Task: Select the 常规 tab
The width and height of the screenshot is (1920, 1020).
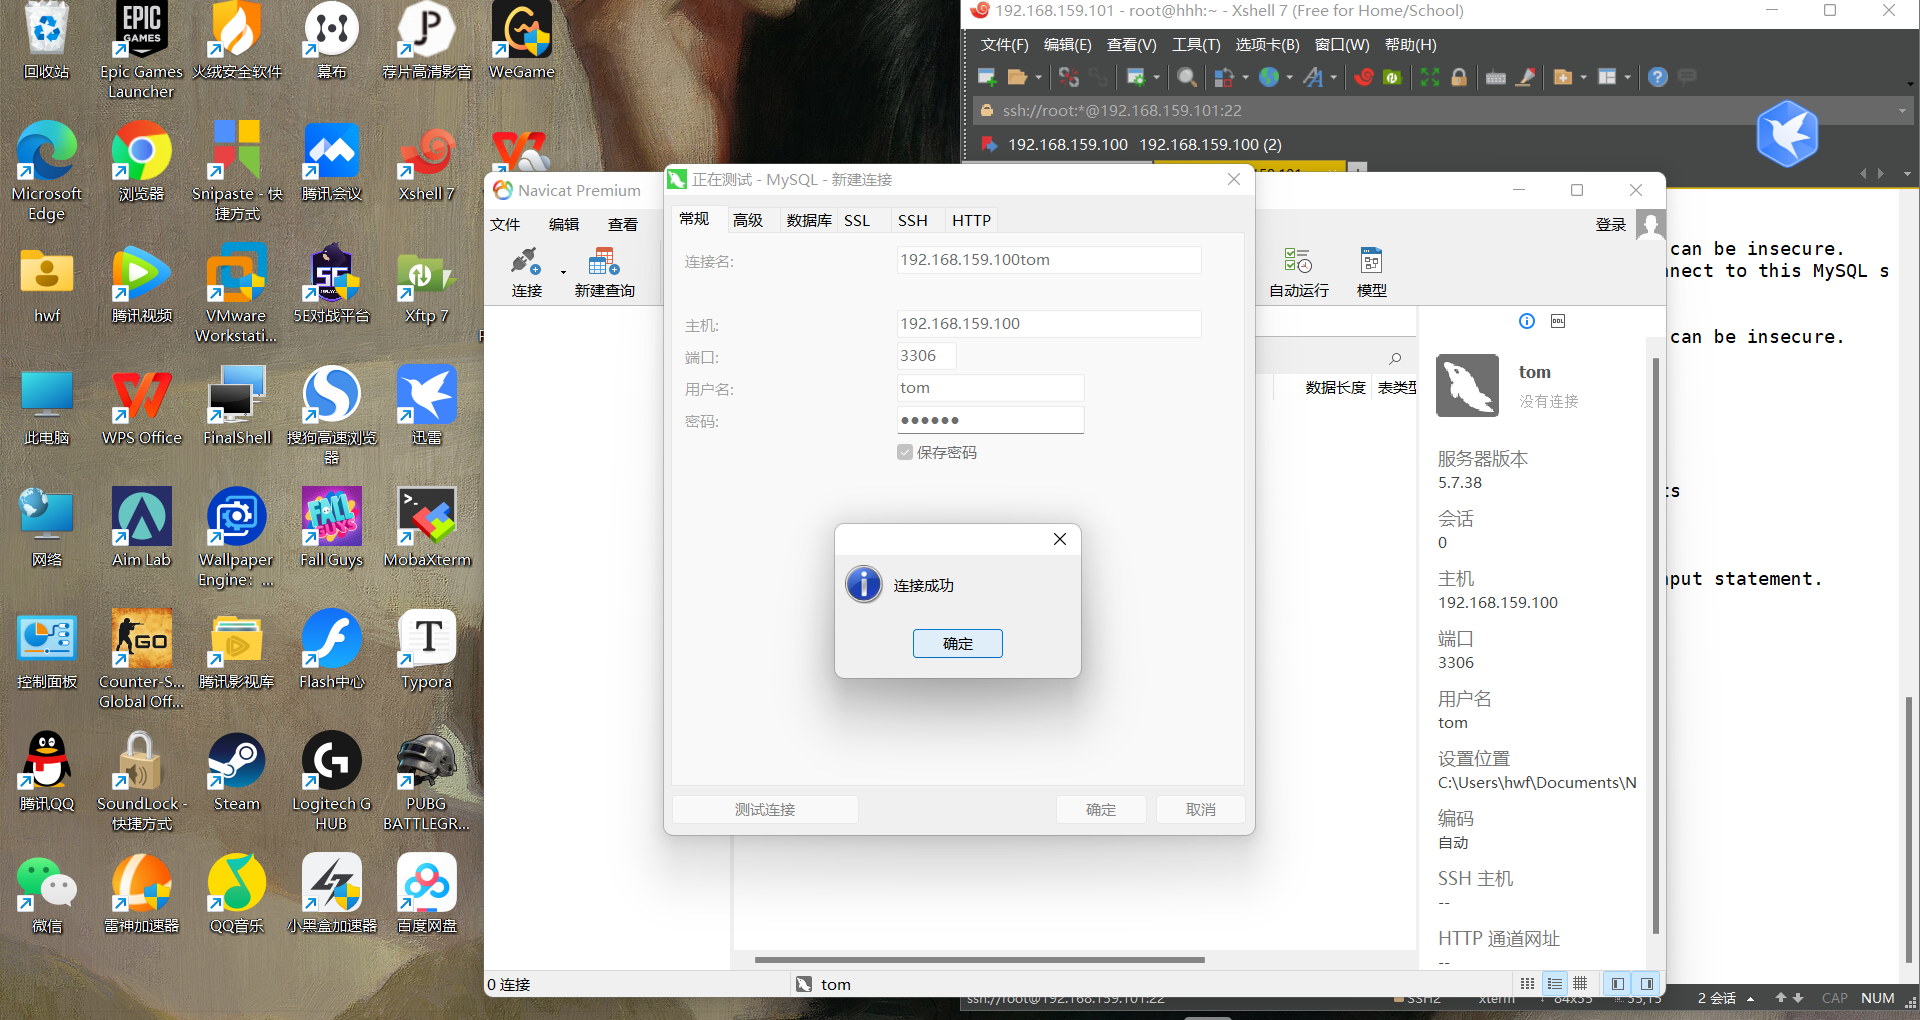Action: point(694,219)
